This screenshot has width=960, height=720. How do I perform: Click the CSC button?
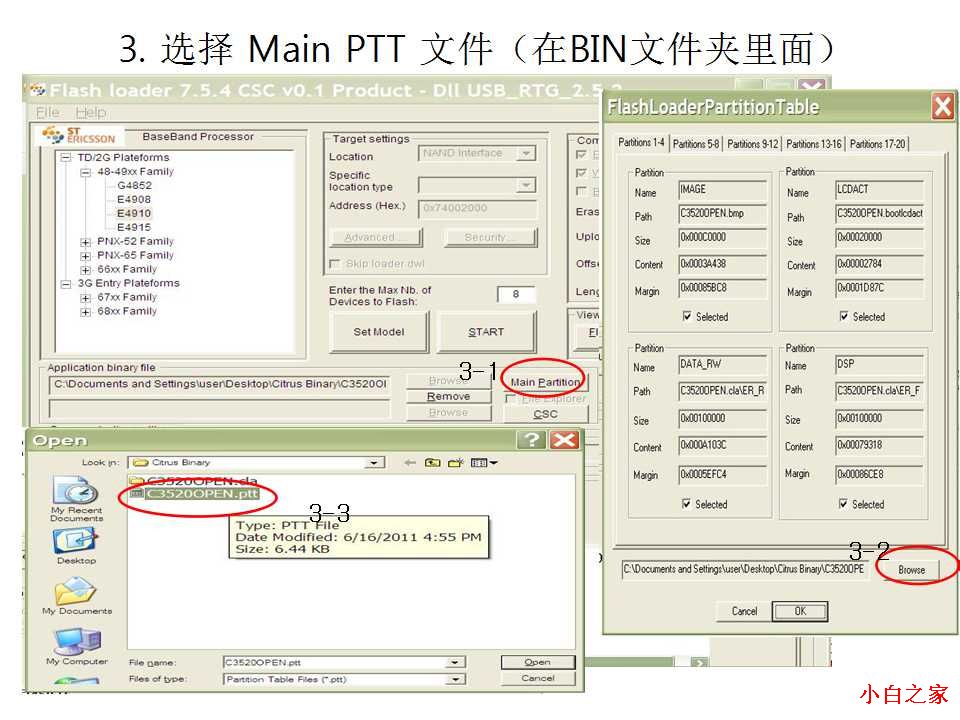pyautogui.click(x=546, y=414)
